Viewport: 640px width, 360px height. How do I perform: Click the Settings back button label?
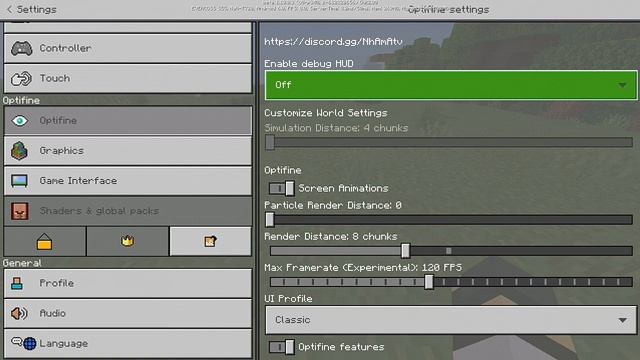[36, 9]
